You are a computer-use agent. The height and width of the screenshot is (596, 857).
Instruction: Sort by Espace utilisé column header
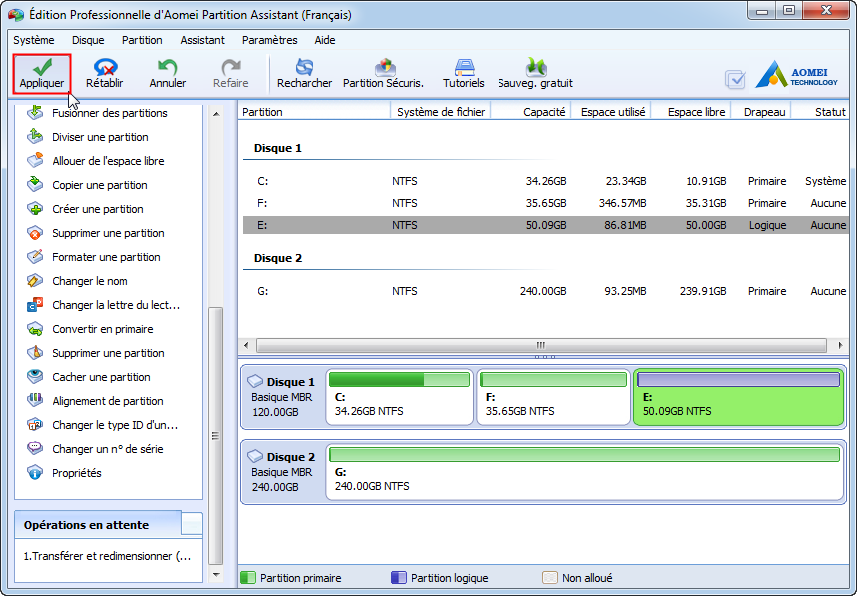(611, 112)
